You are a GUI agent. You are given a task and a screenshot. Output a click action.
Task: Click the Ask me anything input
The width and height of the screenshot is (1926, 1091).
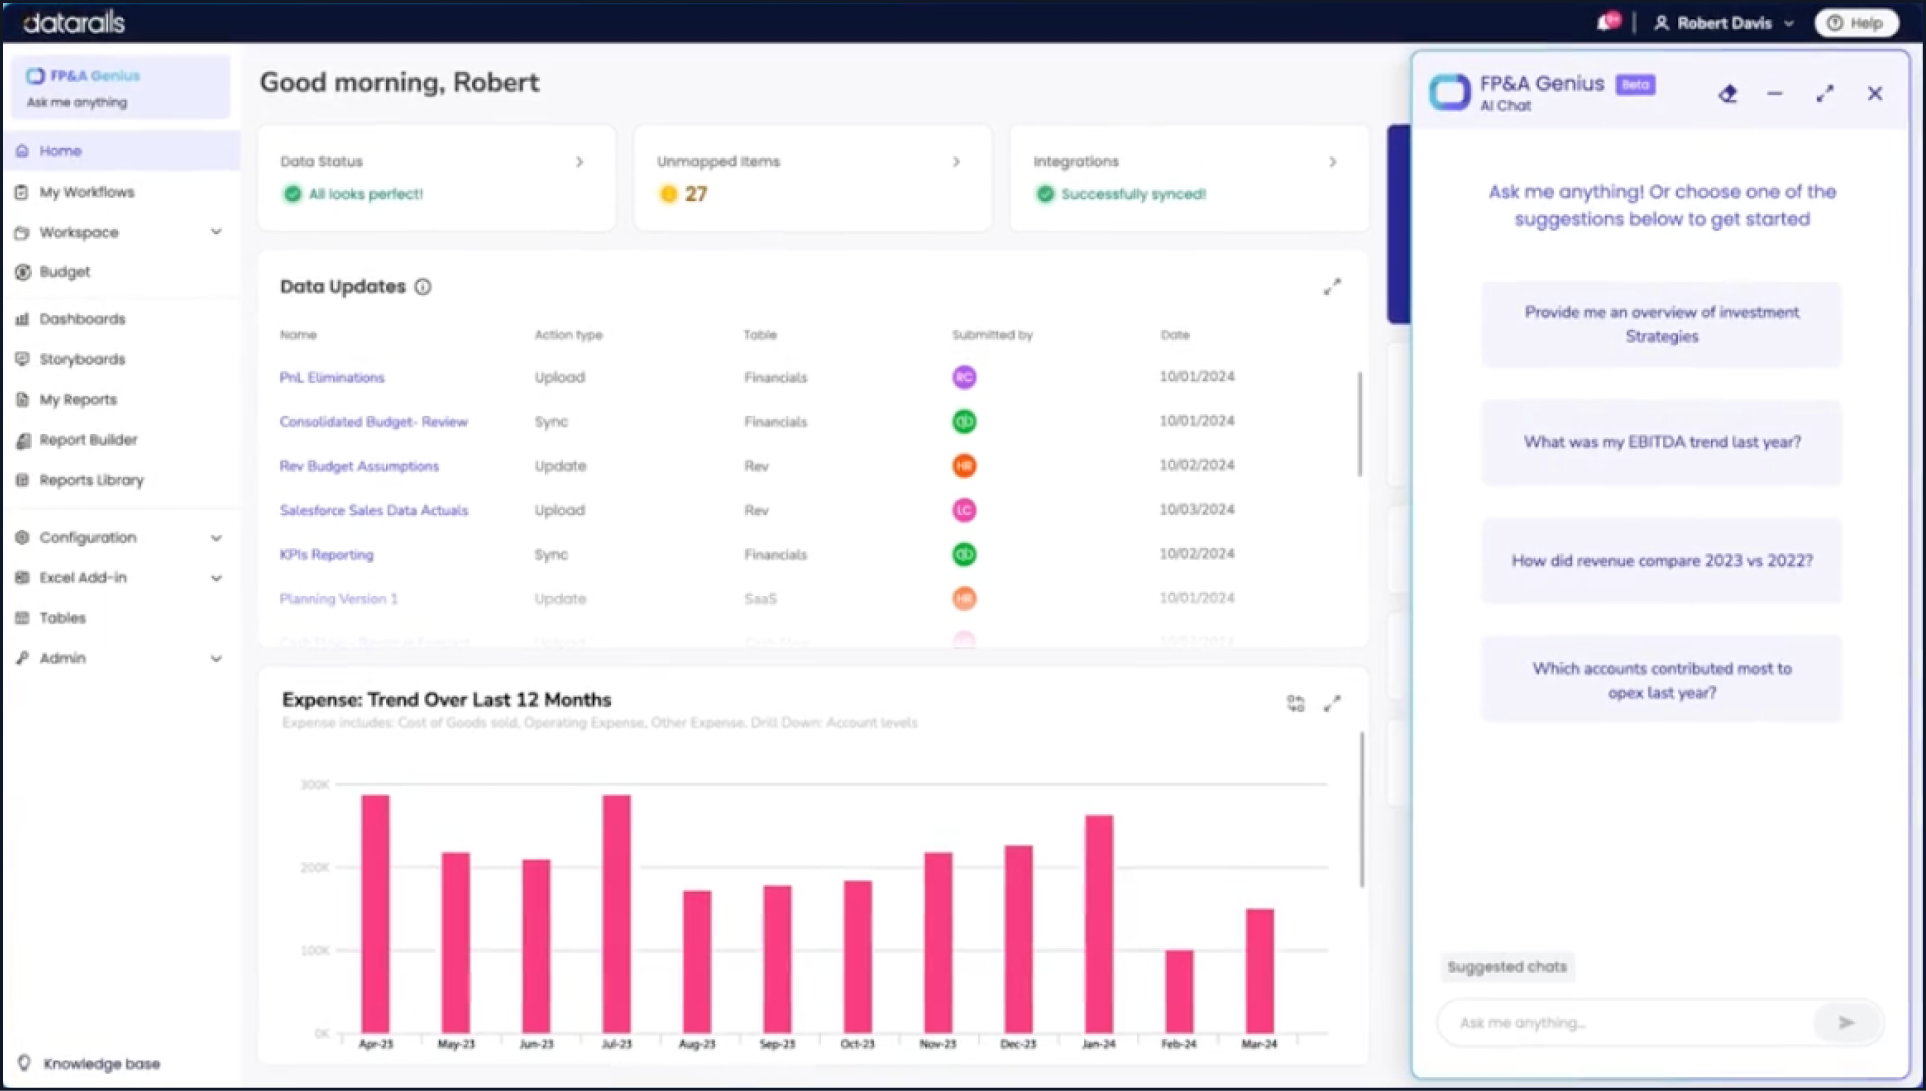tap(1625, 1022)
